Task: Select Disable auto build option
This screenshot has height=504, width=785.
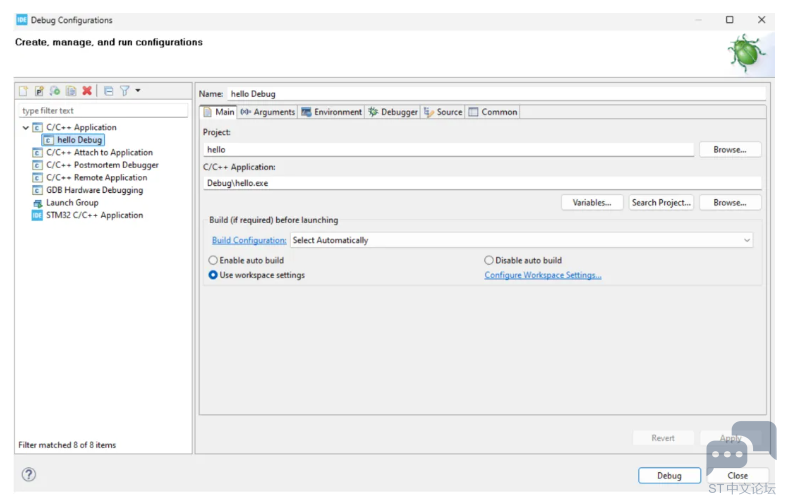Action: click(x=489, y=260)
